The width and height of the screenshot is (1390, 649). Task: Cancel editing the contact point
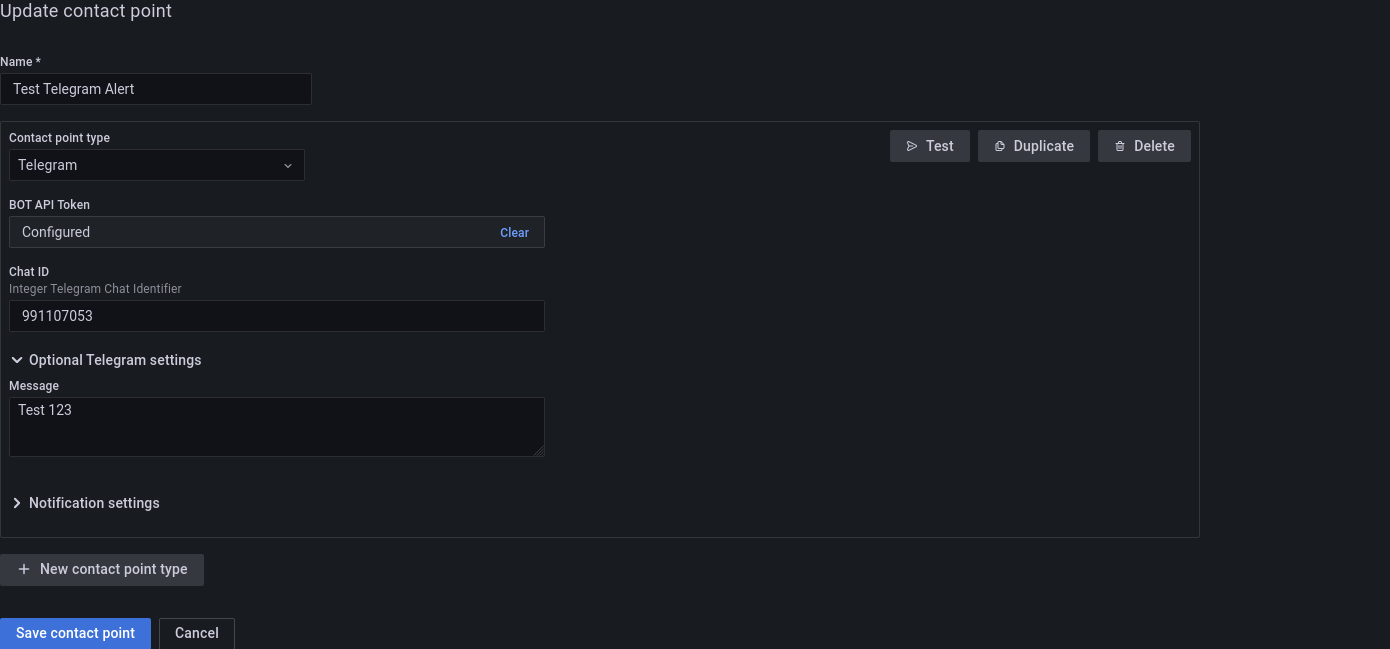pos(197,633)
